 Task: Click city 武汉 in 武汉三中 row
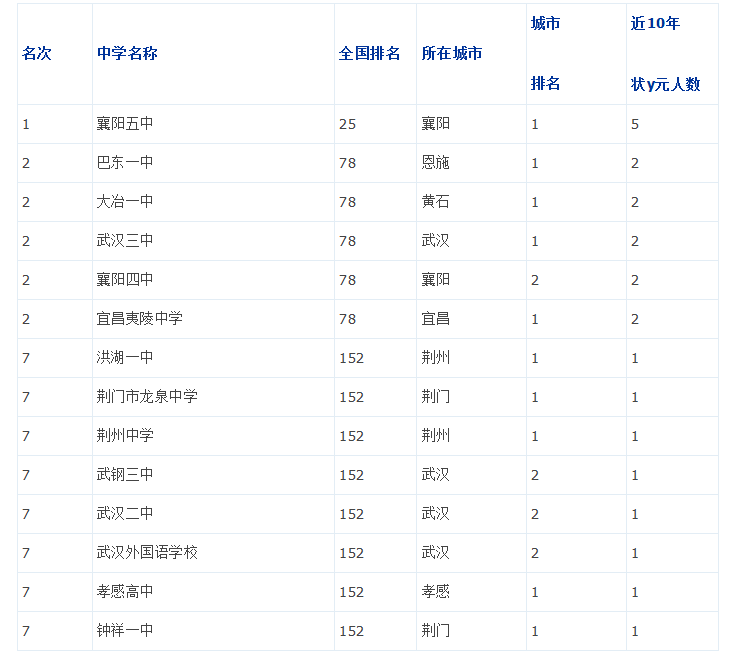coord(435,241)
